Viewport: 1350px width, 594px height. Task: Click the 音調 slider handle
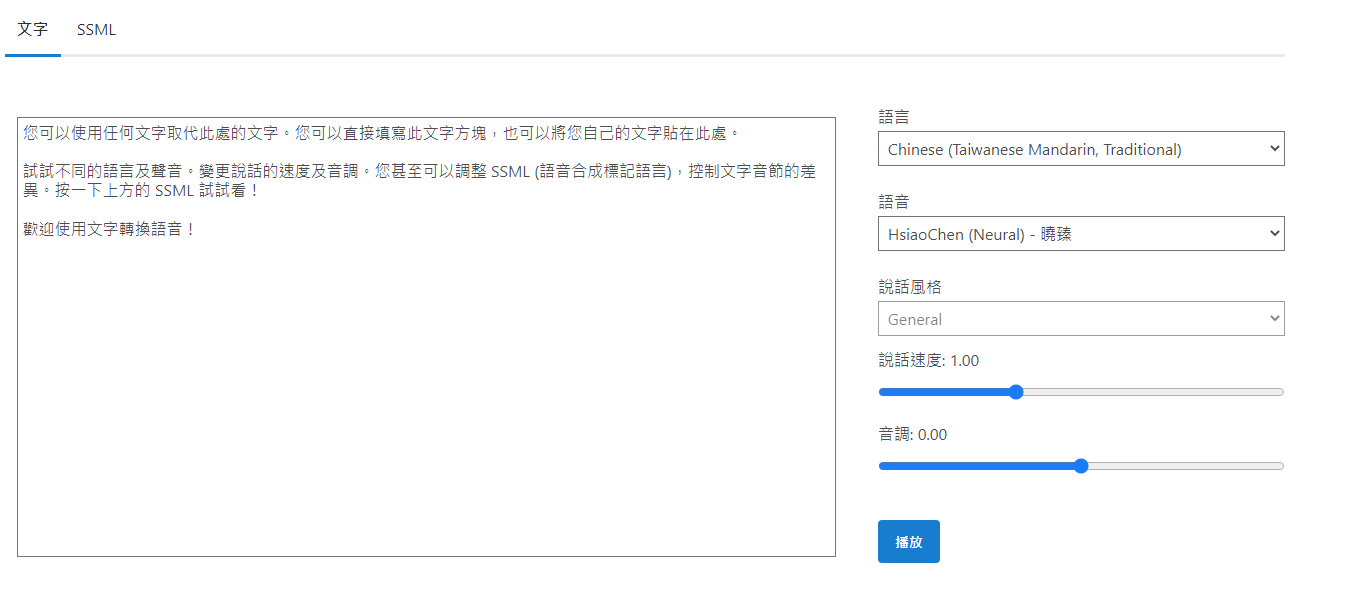coord(1080,466)
